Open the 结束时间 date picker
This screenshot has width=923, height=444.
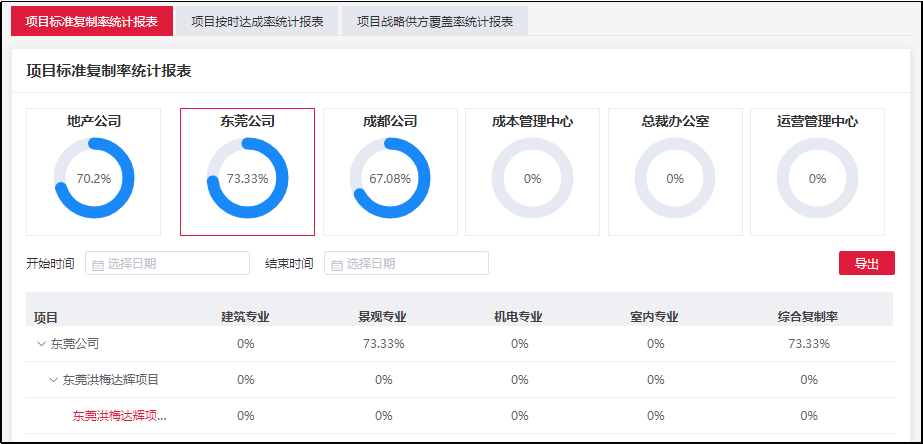point(406,263)
